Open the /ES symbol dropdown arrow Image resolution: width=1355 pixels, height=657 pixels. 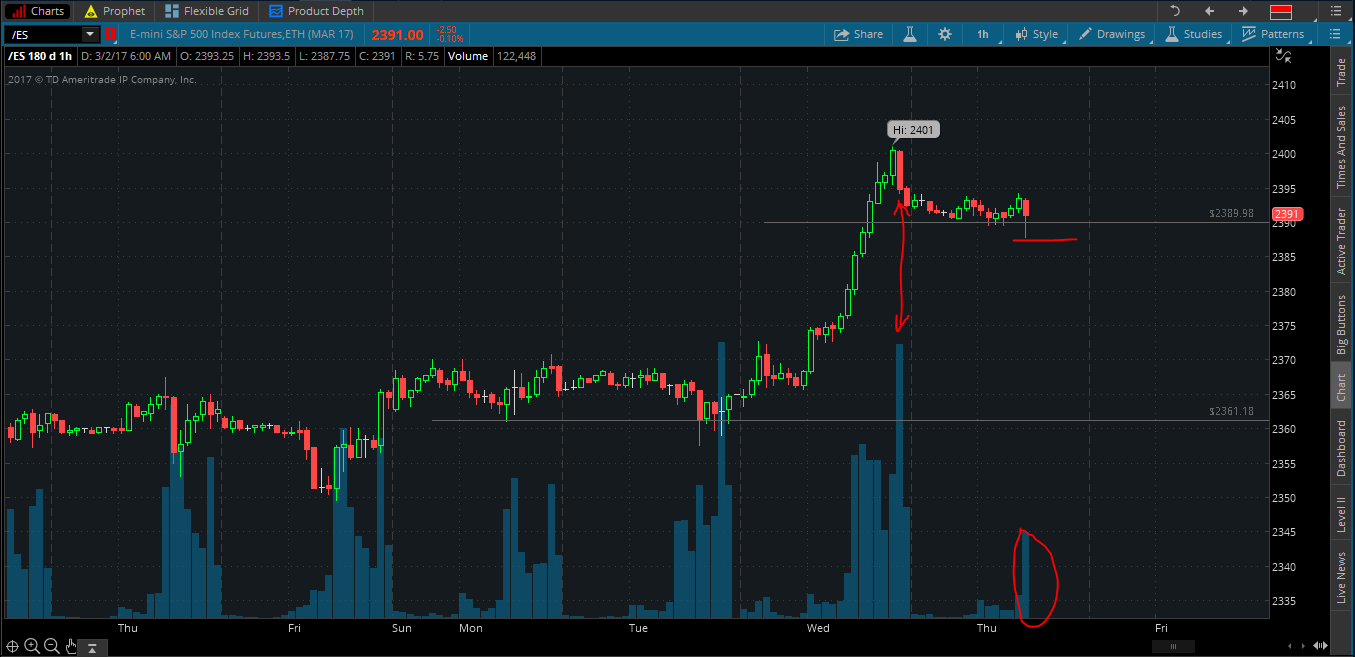click(89, 34)
